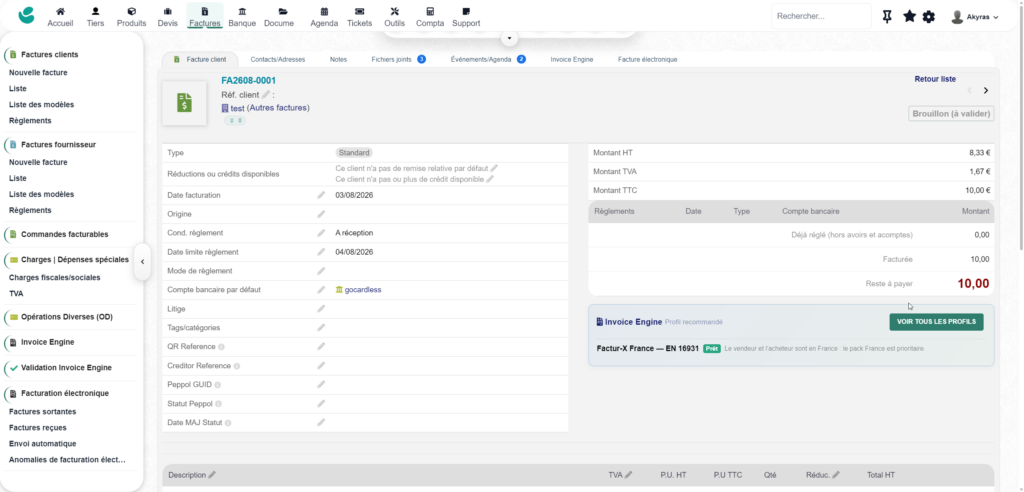Open the Outils tools icon
This screenshot has width=1024, height=492.
[394, 11]
